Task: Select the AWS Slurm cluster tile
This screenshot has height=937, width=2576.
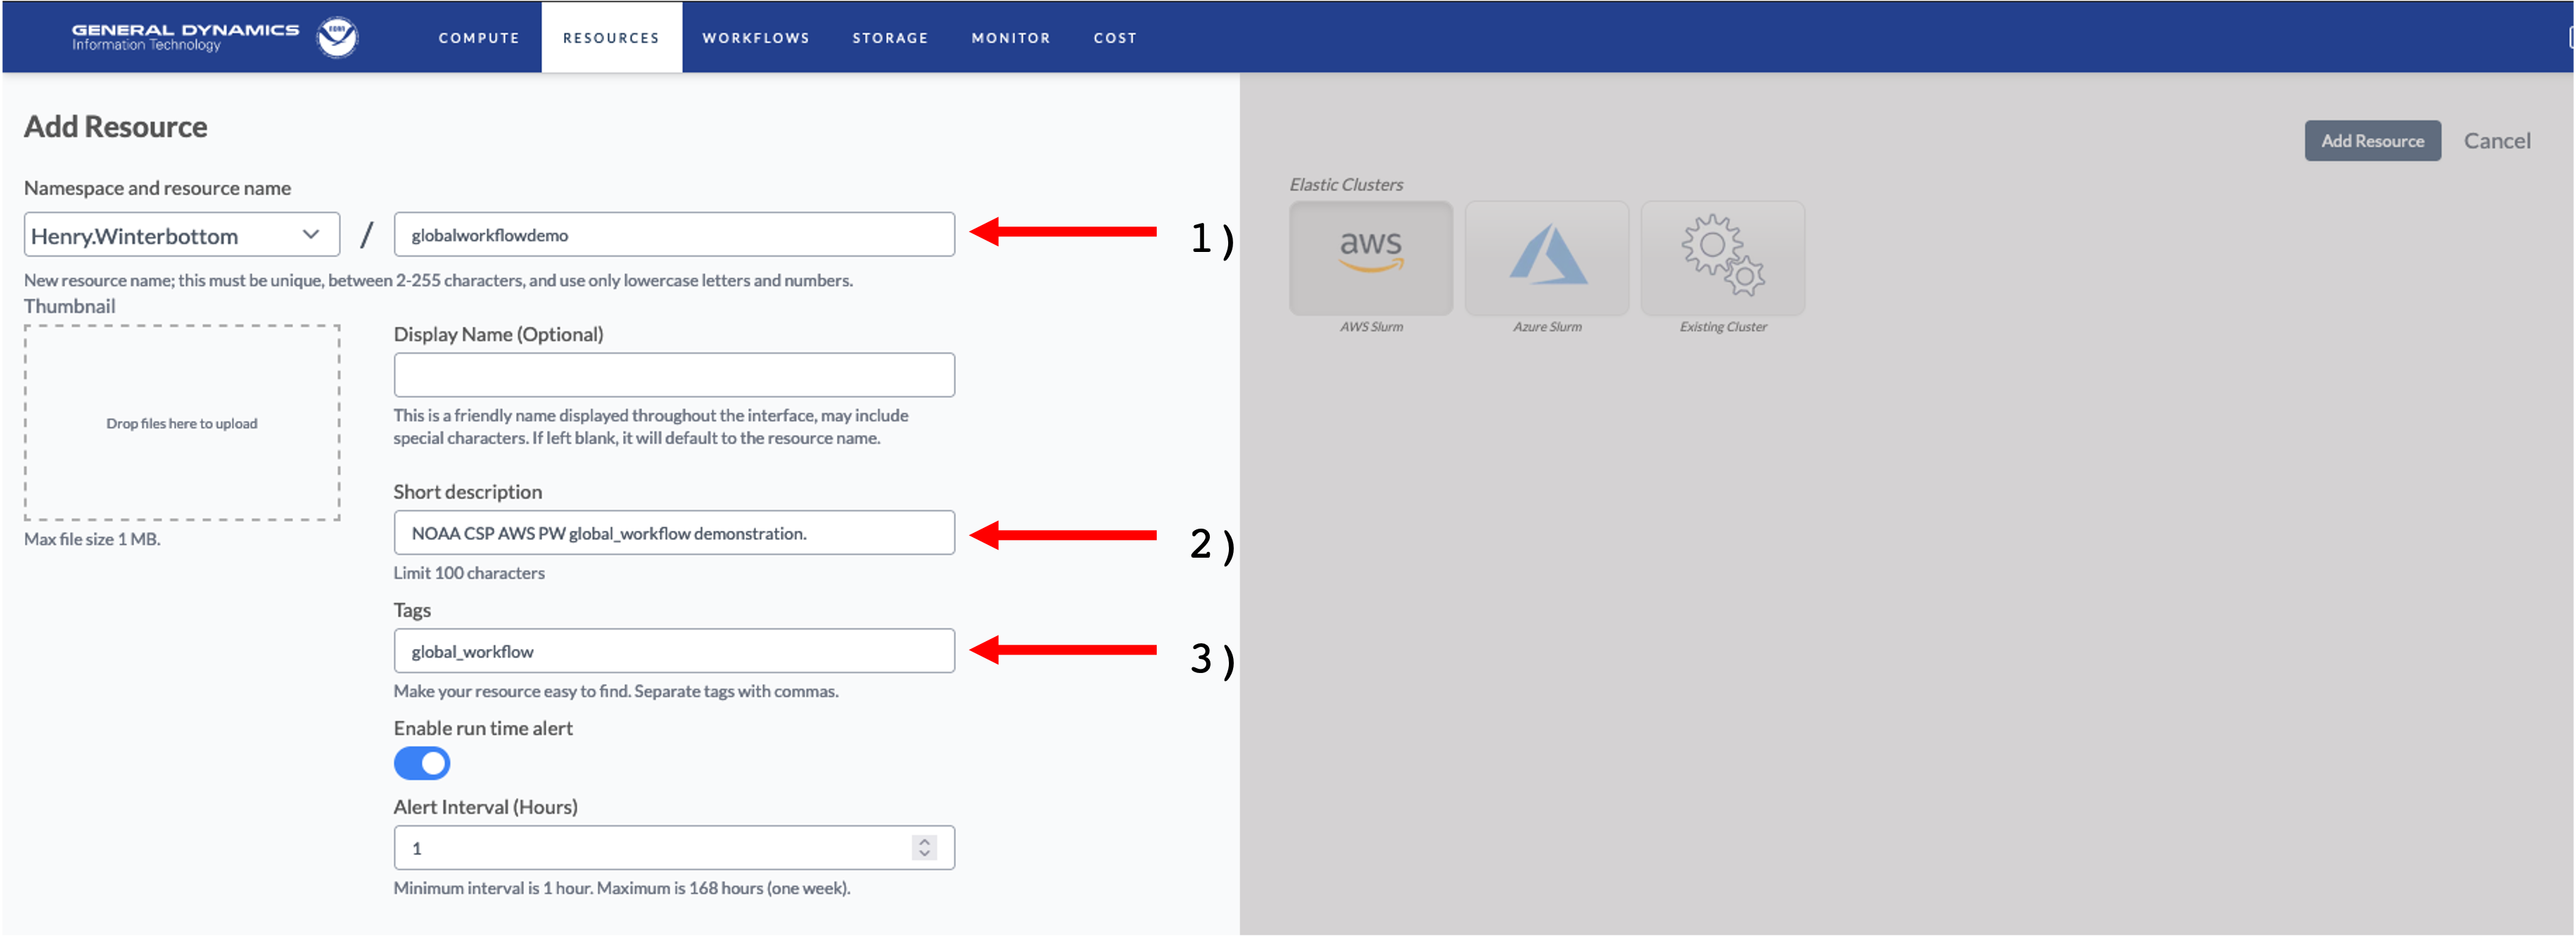Action: click(1371, 258)
